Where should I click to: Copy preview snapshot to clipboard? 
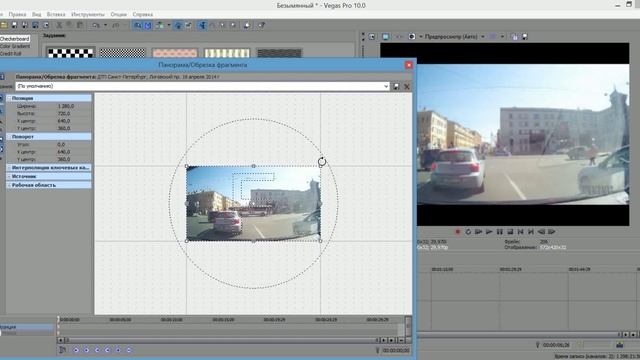point(515,37)
